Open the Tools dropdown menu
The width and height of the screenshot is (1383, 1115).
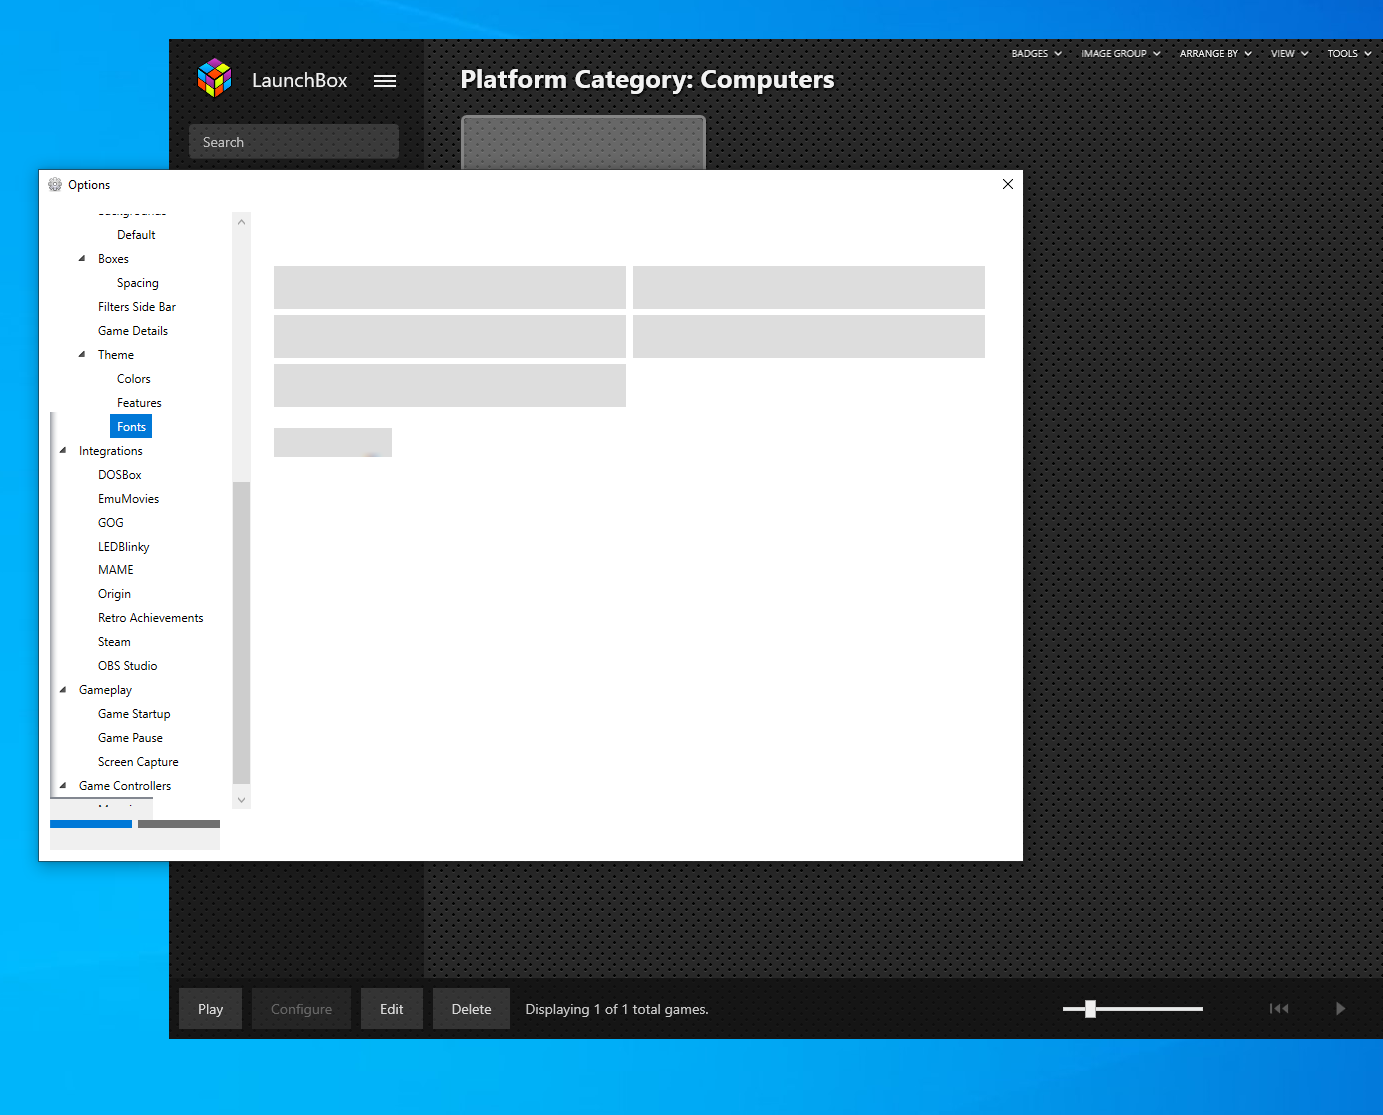(x=1350, y=53)
